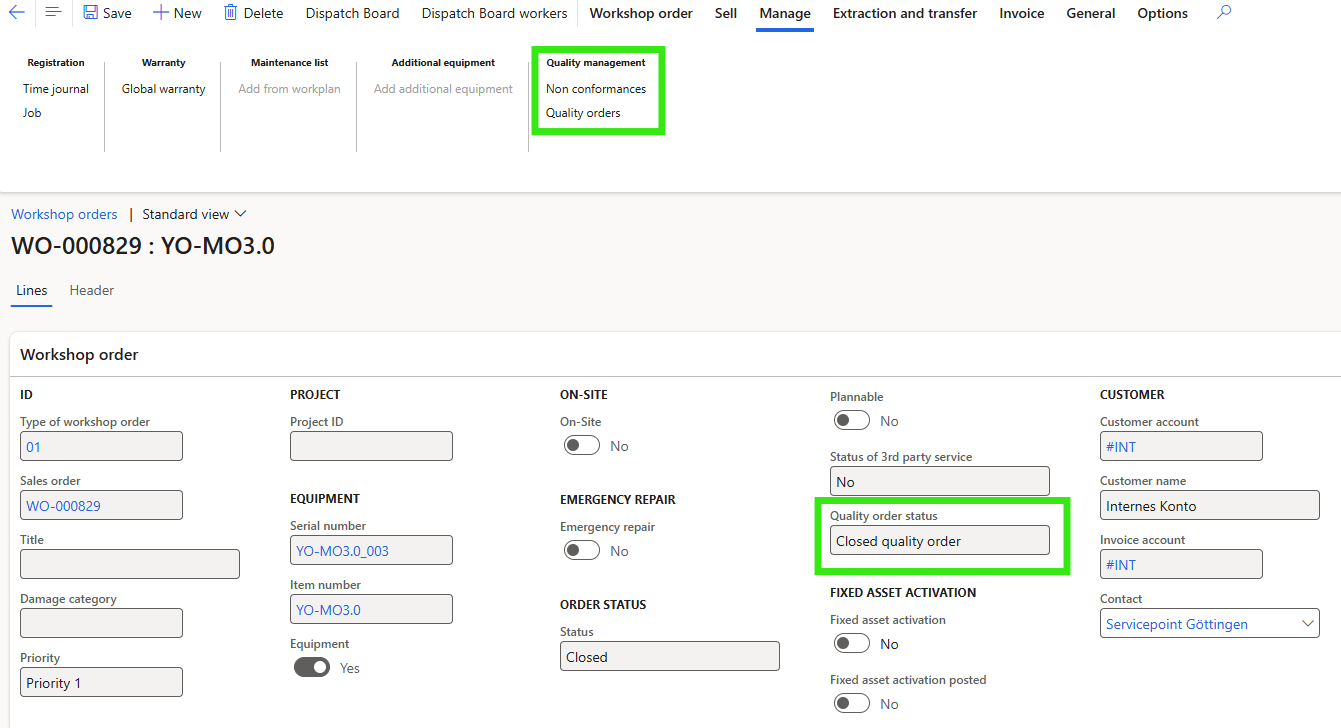Toggle off the Equipment switch
This screenshot has height=728, width=1341.
coord(311,667)
